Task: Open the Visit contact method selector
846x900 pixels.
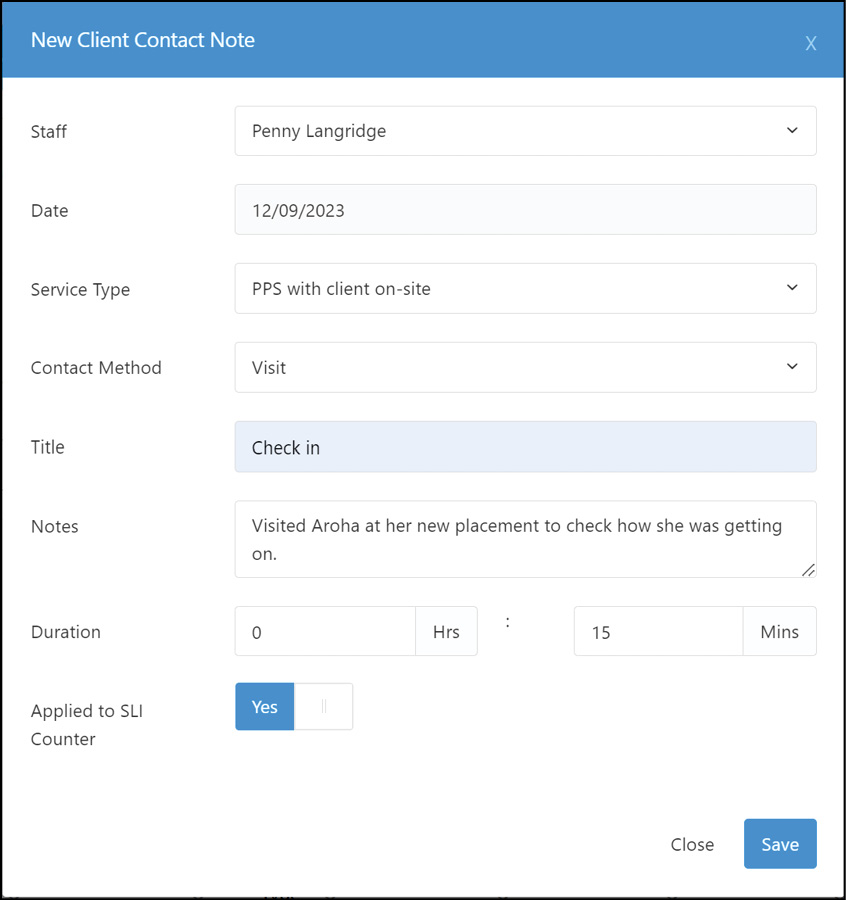Action: coord(525,367)
